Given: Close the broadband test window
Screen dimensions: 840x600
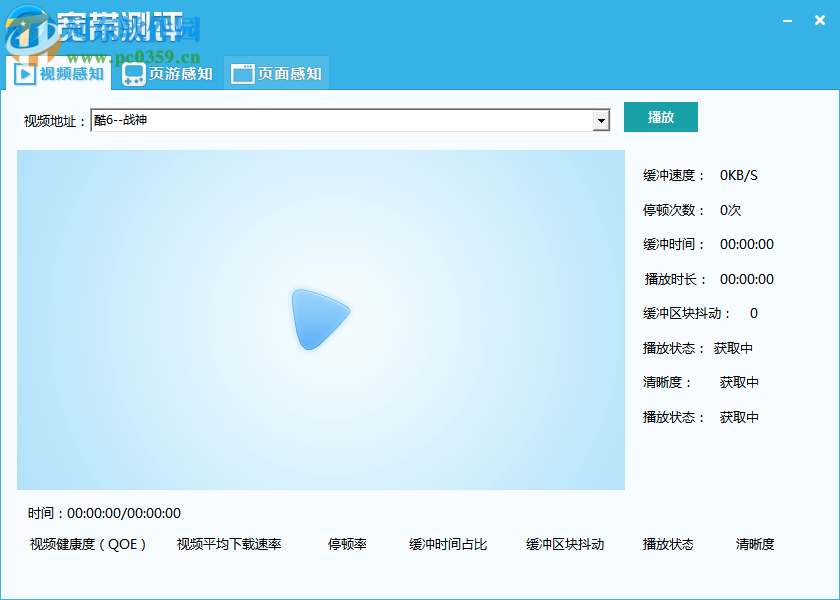Looking at the screenshot, I should pyautogui.click(x=819, y=20).
